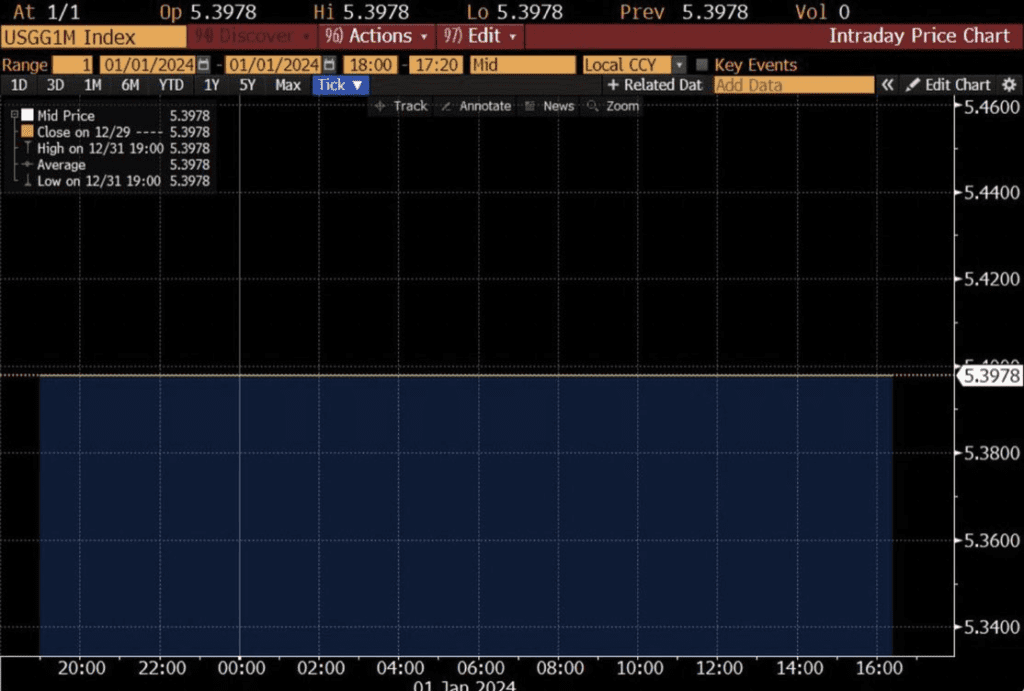Collapse panel with double-chevron icon
The image size is (1024, 691).
point(887,85)
